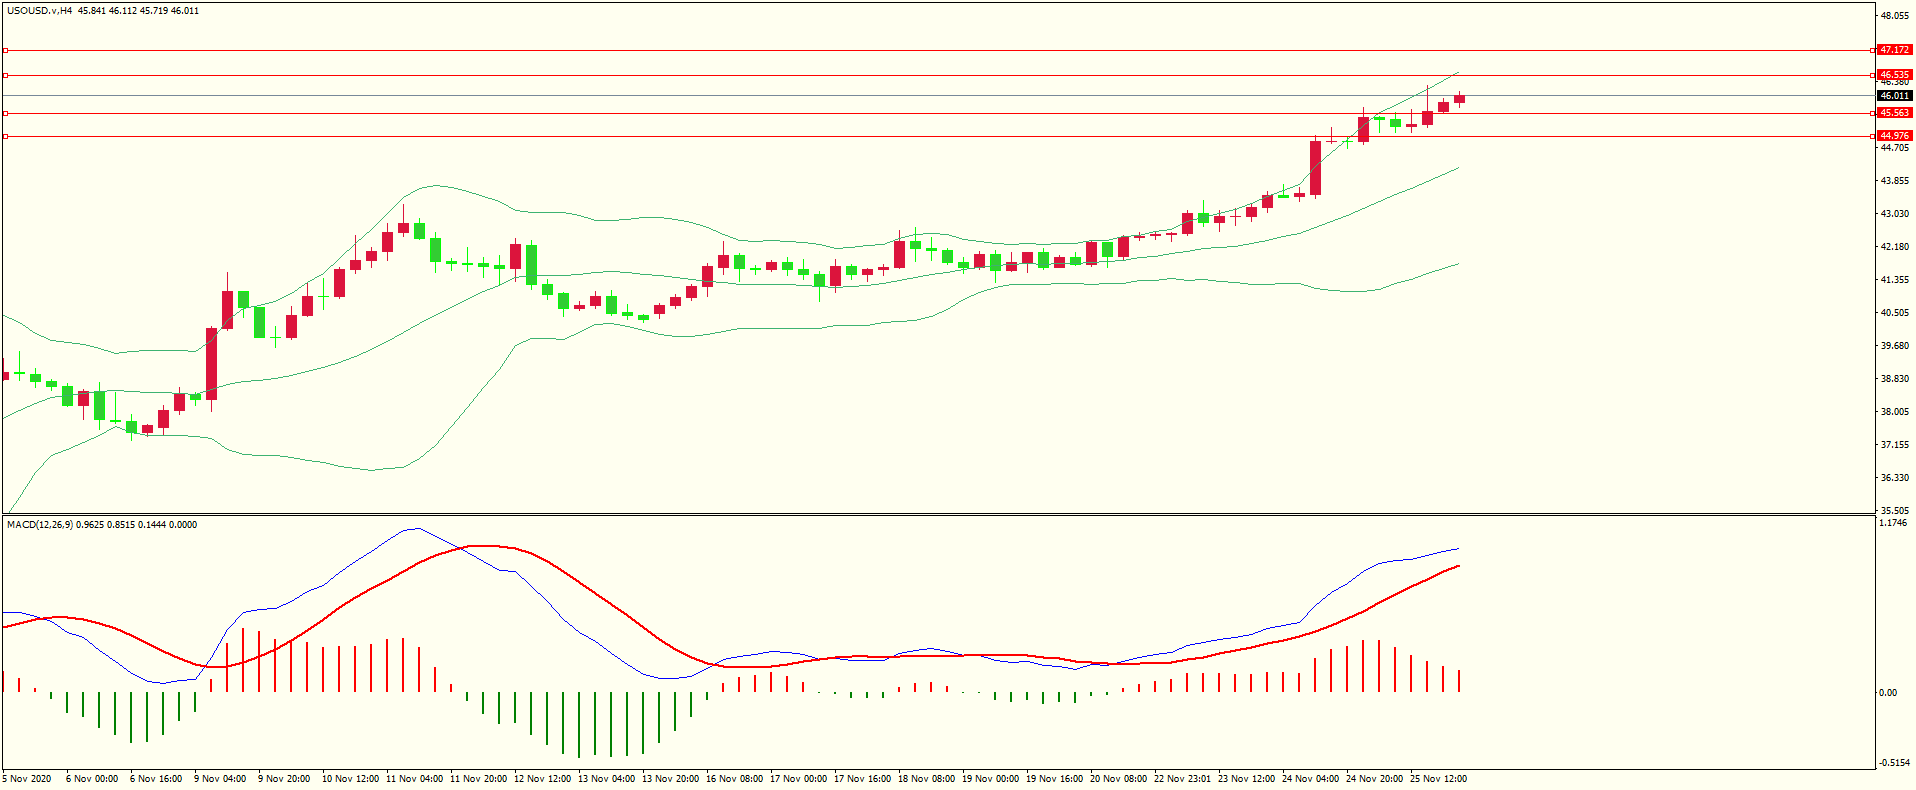Click the 22 Nov 23:01 time label
1916x790 pixels.
pos(1182,779)
